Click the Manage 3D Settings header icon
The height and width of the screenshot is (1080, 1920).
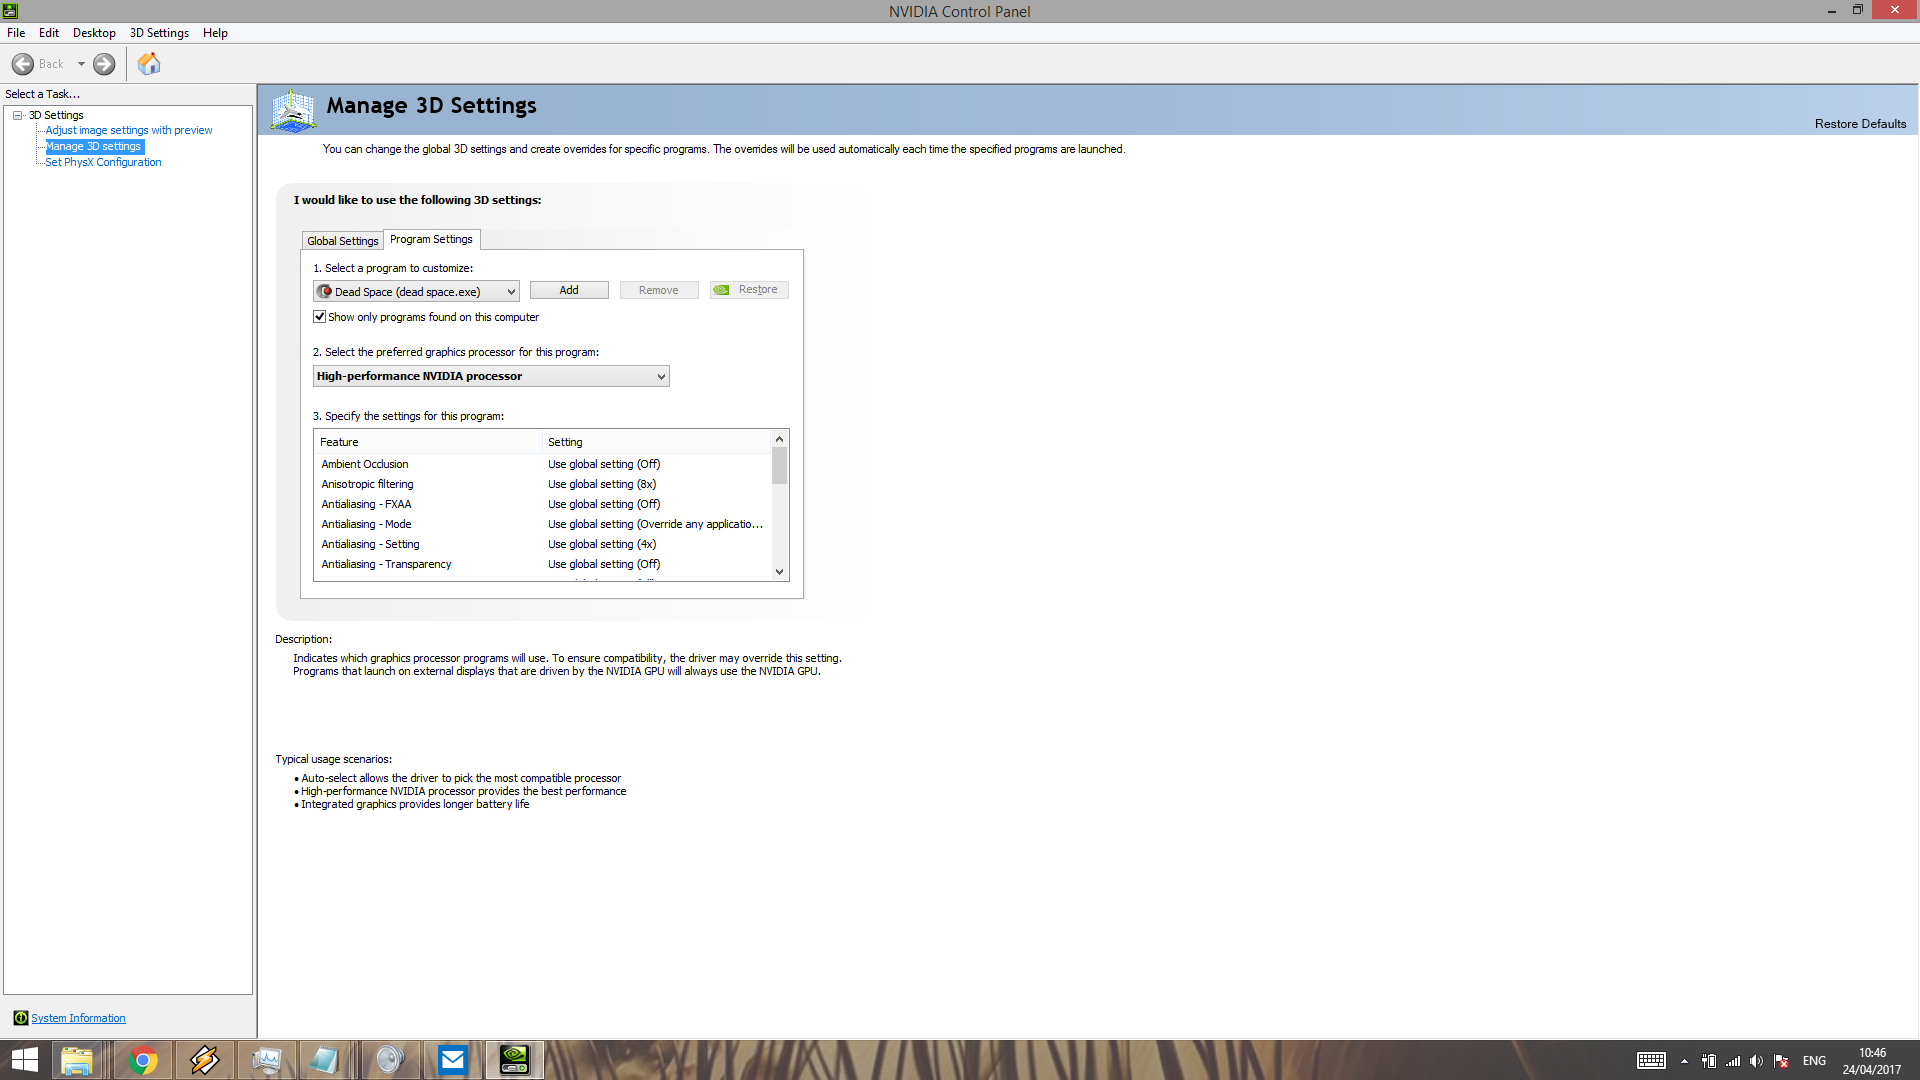click(294, 110)
